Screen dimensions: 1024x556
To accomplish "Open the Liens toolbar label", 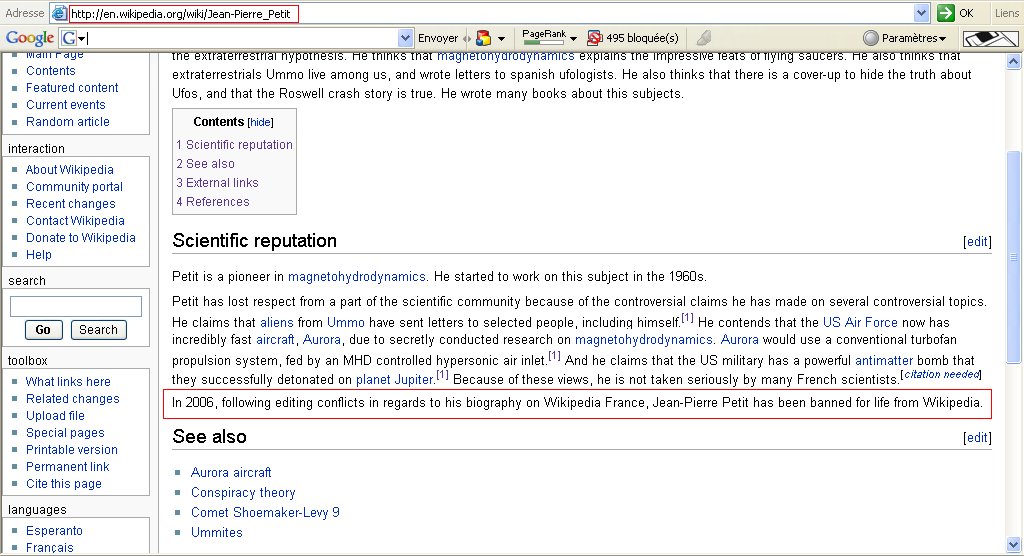I will [1006, 13].
